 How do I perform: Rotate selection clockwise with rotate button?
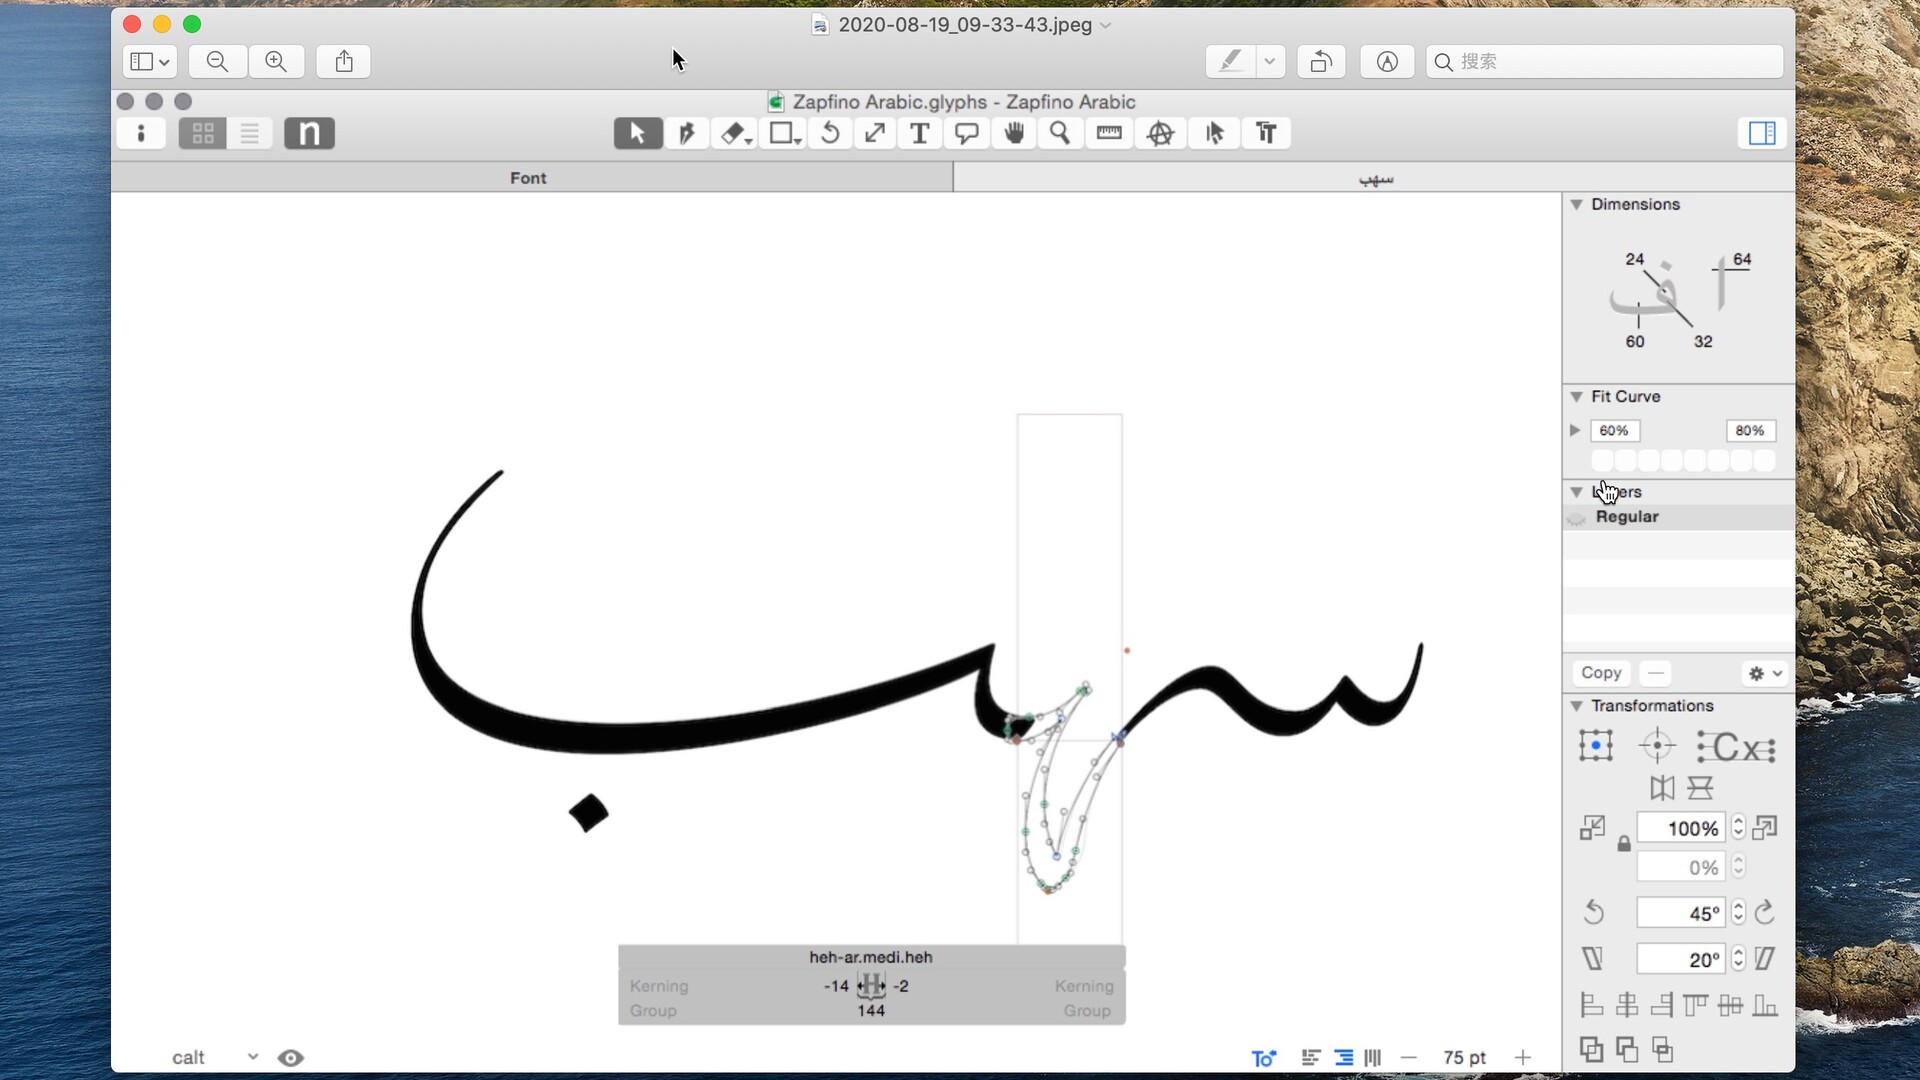pyautogui.click(x=1765, y=912)
